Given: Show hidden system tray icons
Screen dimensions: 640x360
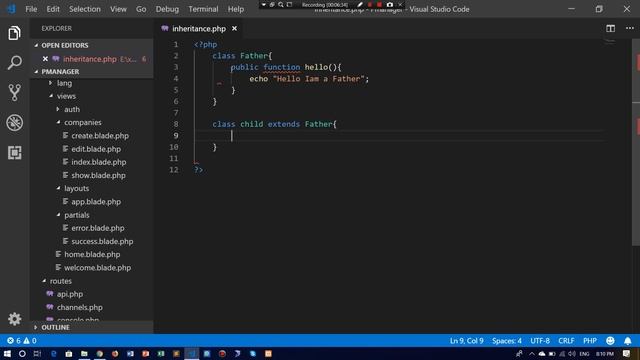Looking at the screenshot, I should [531, 353].
